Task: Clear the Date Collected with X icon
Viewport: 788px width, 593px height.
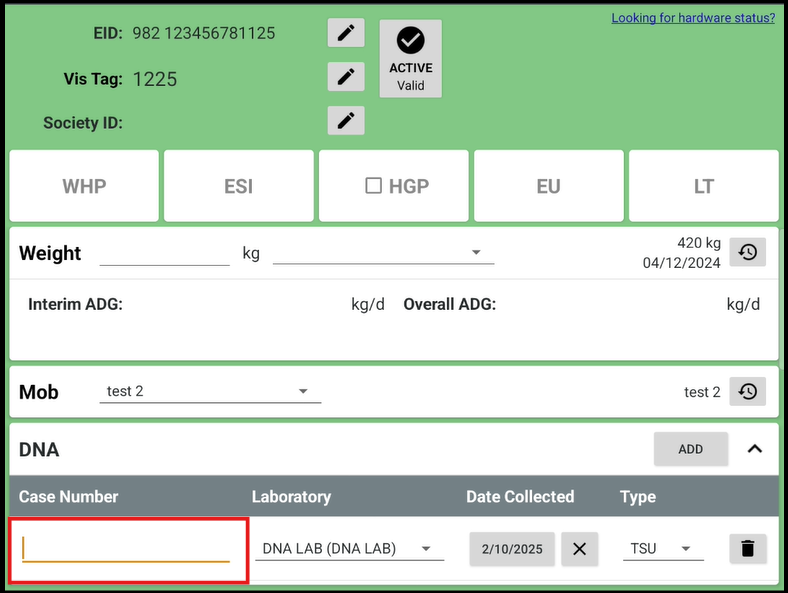Action: pyautogui.click(x=579, y=549)
